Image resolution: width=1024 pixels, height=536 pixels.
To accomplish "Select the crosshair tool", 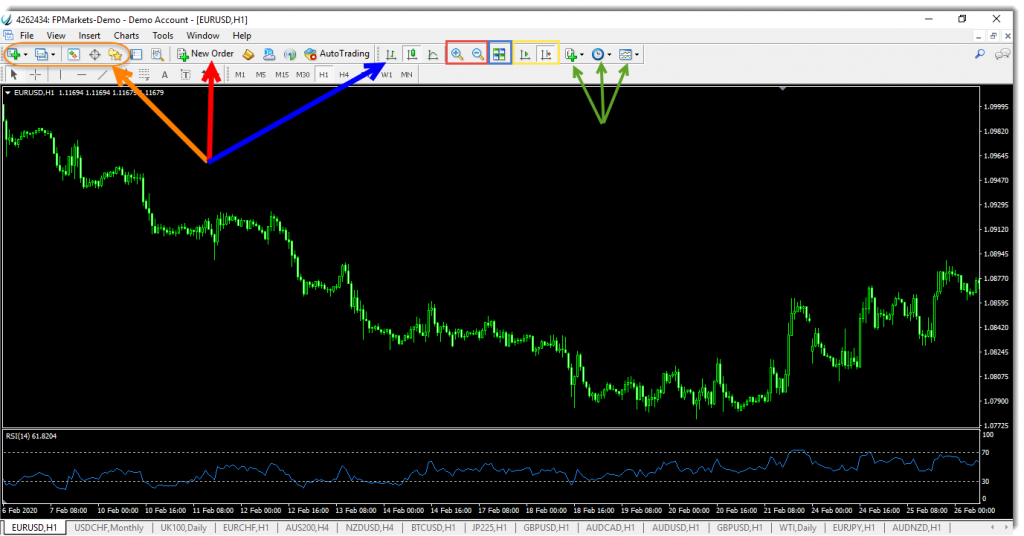I will [x=35, y=74].
